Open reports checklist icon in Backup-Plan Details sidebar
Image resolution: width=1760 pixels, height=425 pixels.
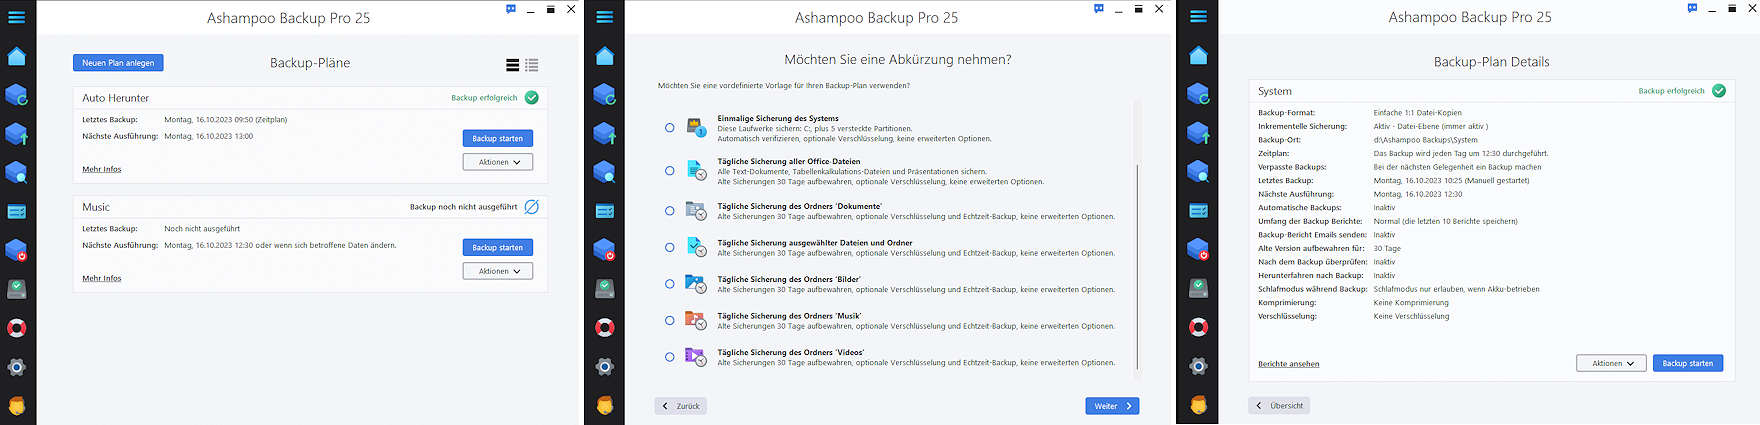(1199, 212)
